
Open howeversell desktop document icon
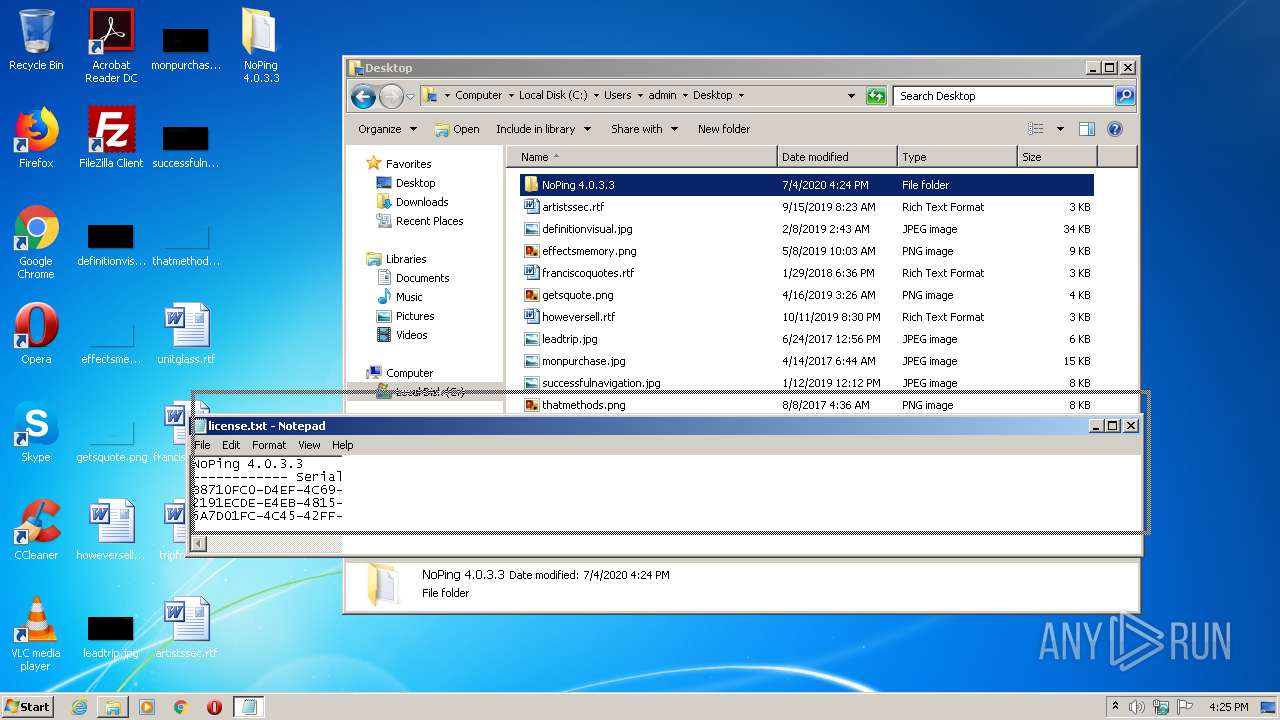111,530
